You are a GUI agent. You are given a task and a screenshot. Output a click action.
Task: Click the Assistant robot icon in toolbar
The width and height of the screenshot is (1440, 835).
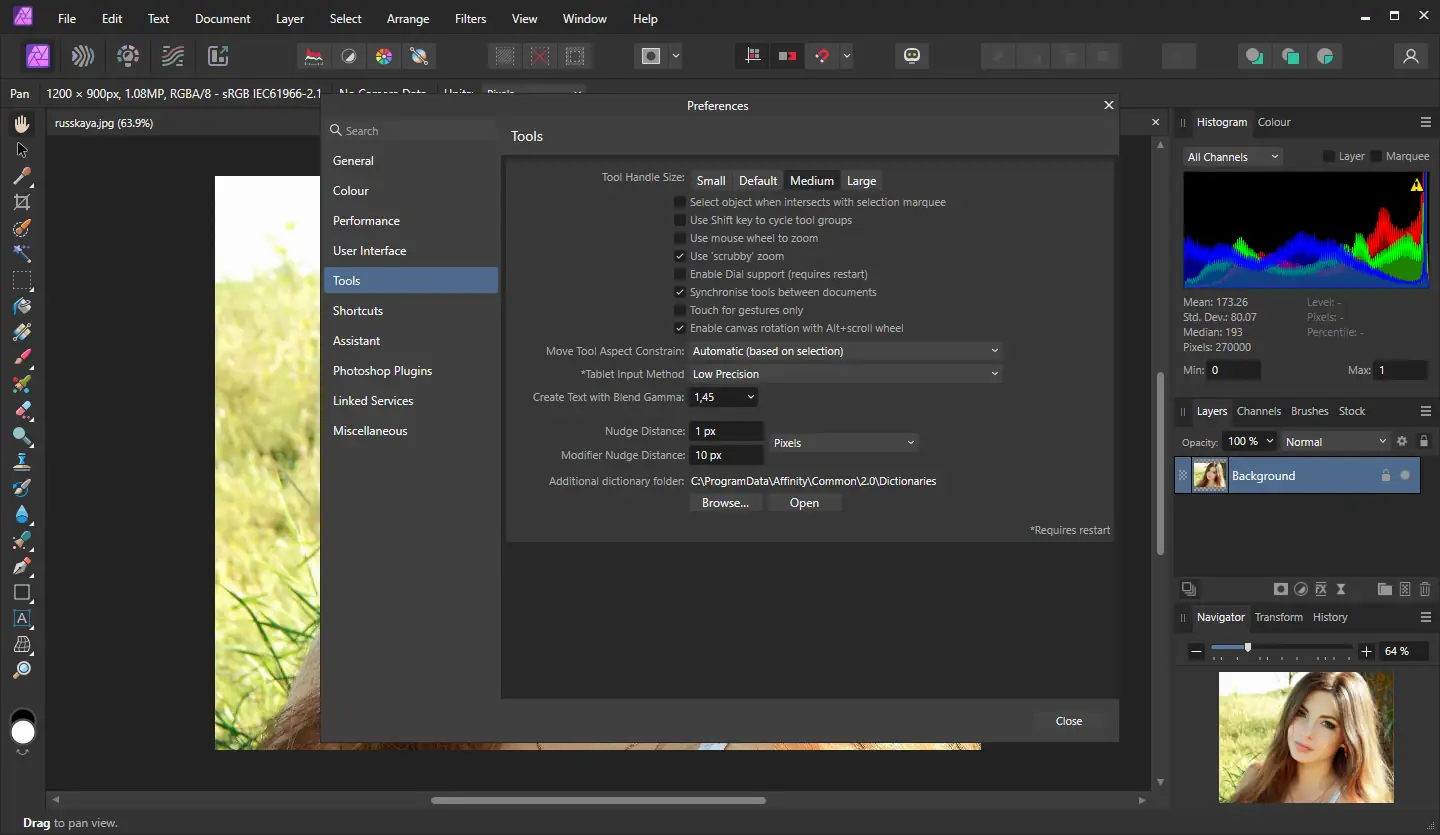(x=911, y=56)
